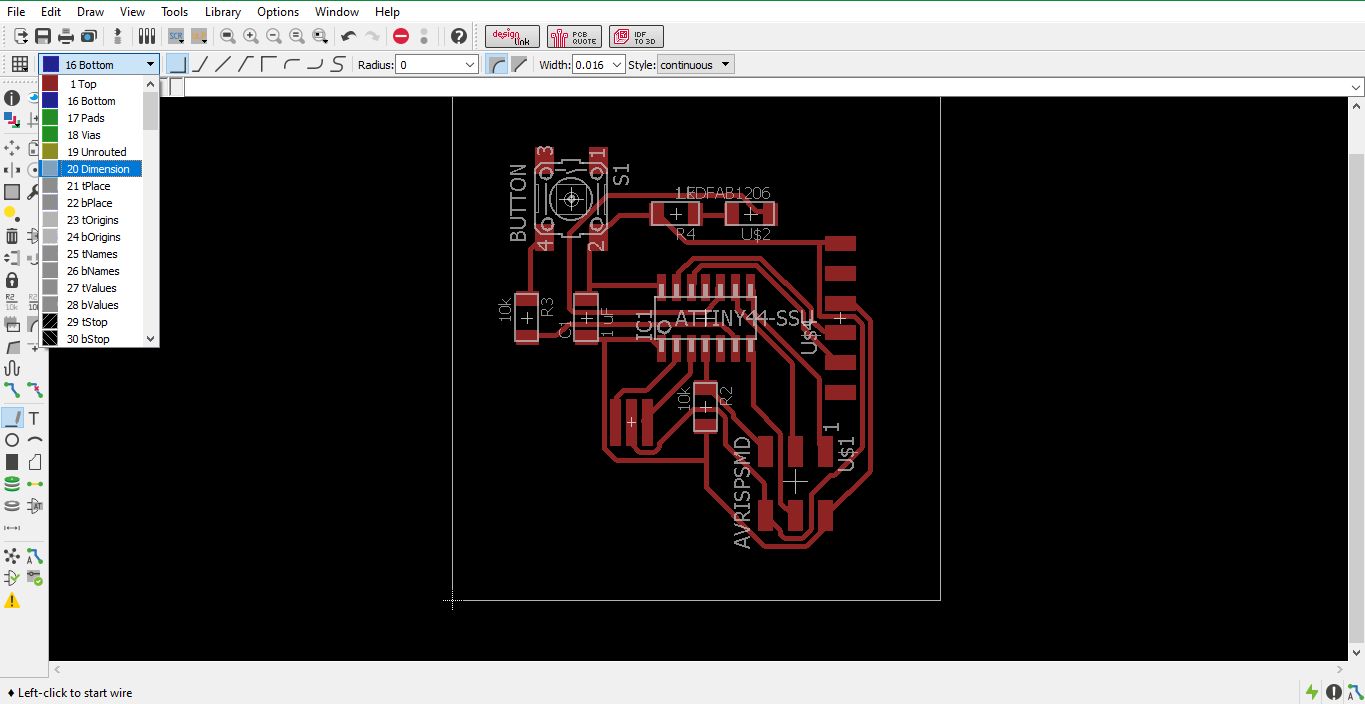Choose layer 20 Dimension in list

click(x=91, y=169)
